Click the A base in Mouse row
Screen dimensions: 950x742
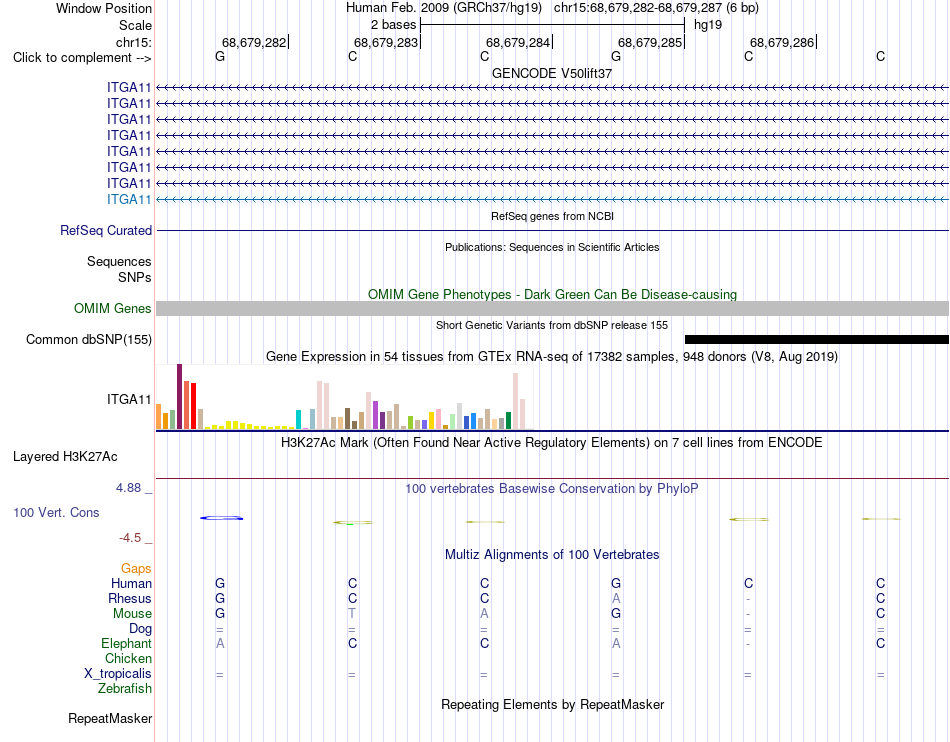(x=484, y=614)
